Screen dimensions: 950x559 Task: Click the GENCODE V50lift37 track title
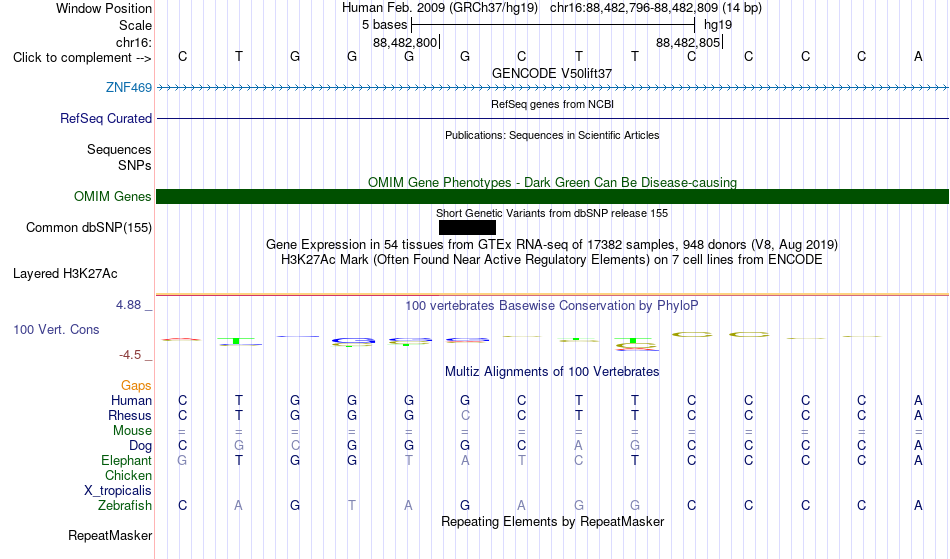(552, 73)
